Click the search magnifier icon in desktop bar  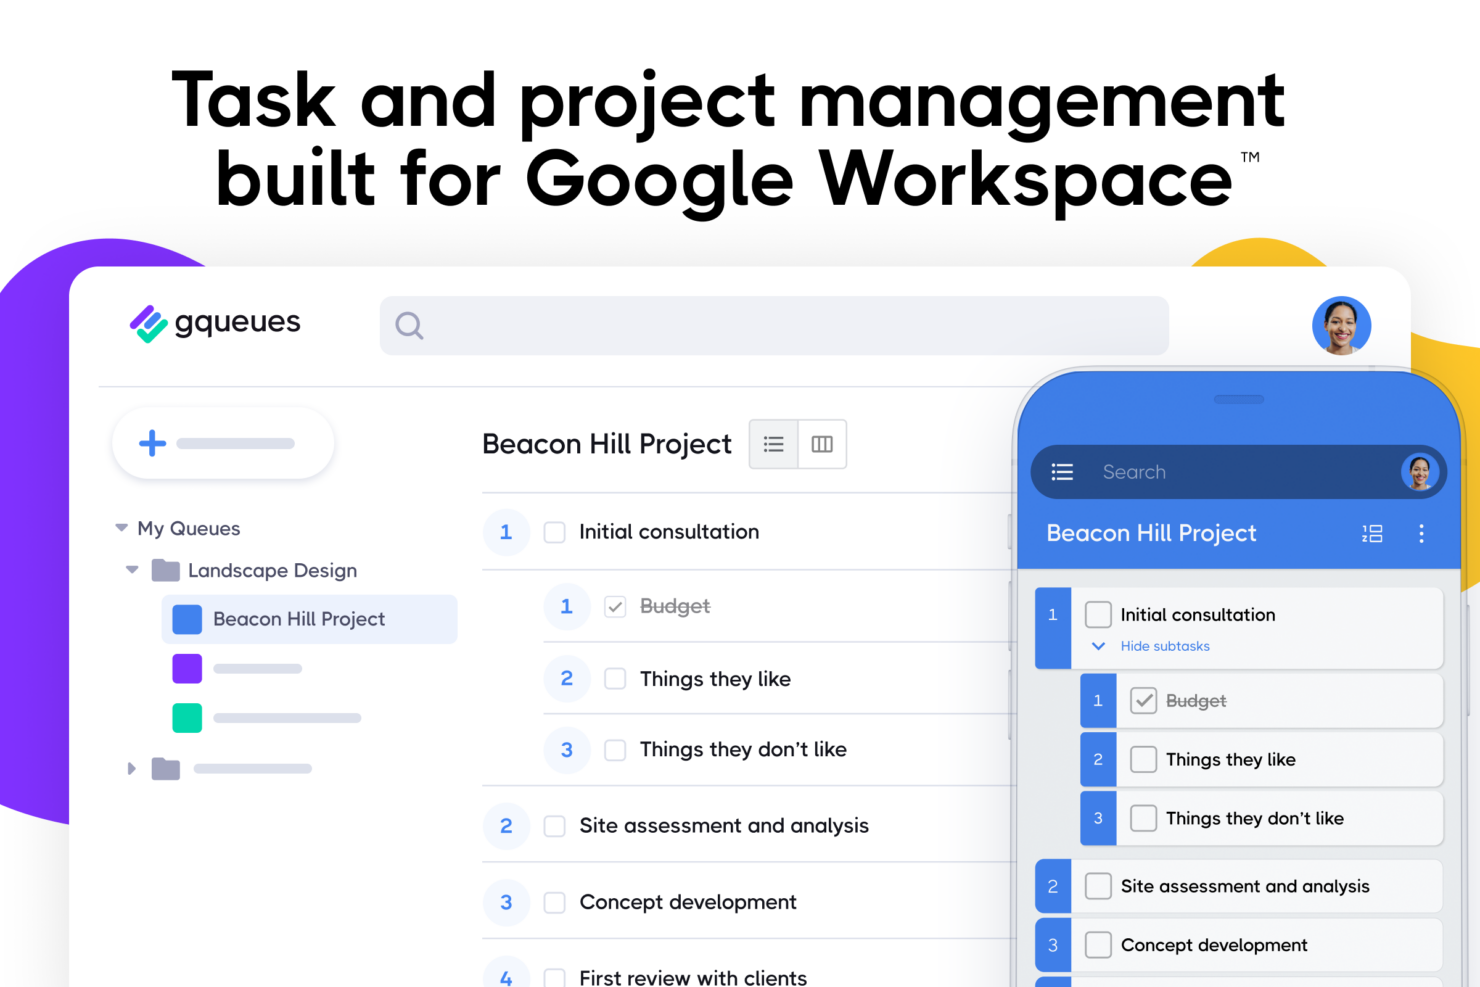click(409, 325)
